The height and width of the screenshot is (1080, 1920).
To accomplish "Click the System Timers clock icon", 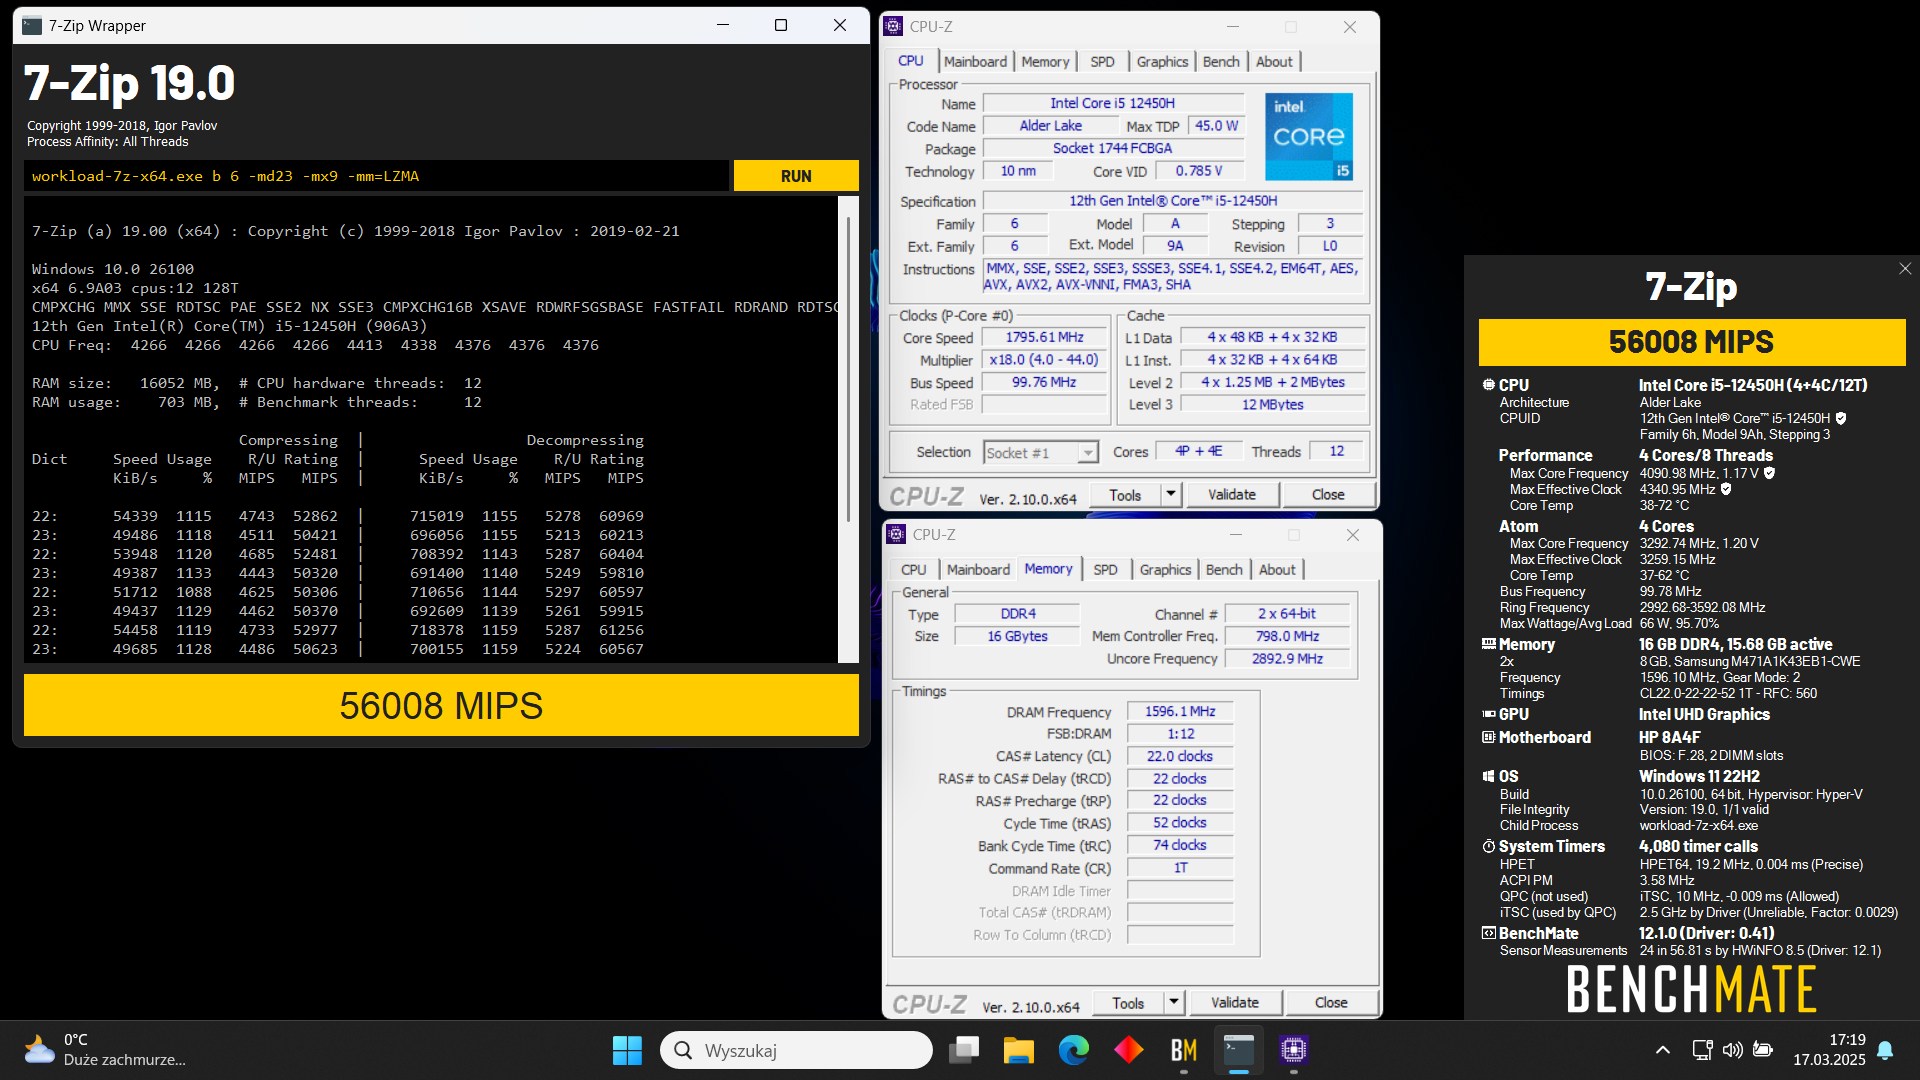I will 1488,847.
